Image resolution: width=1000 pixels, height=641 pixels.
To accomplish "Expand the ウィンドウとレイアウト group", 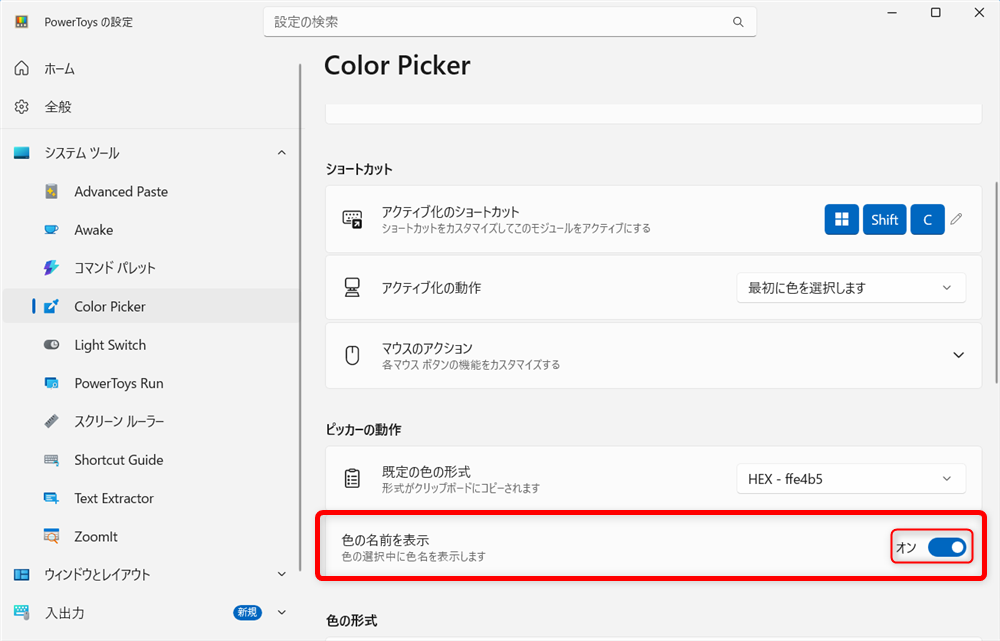I will click(281, 574).
